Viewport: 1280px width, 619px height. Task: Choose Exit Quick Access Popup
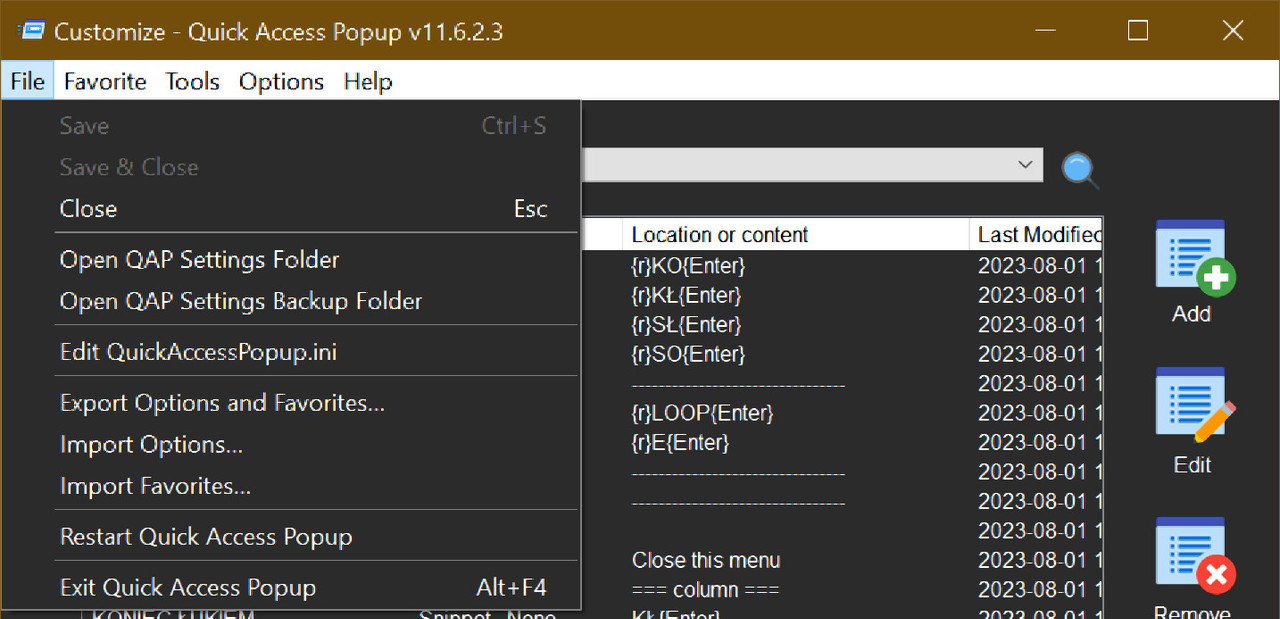click(x=291, y=588)
